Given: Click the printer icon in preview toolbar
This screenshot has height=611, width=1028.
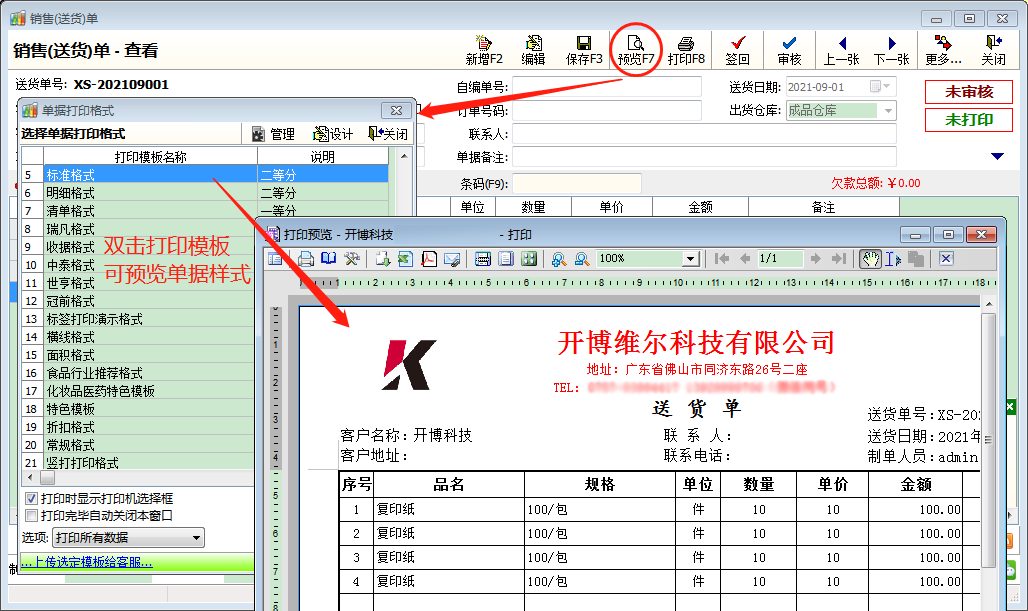Looking at the screenshot, I should point(306,259).
